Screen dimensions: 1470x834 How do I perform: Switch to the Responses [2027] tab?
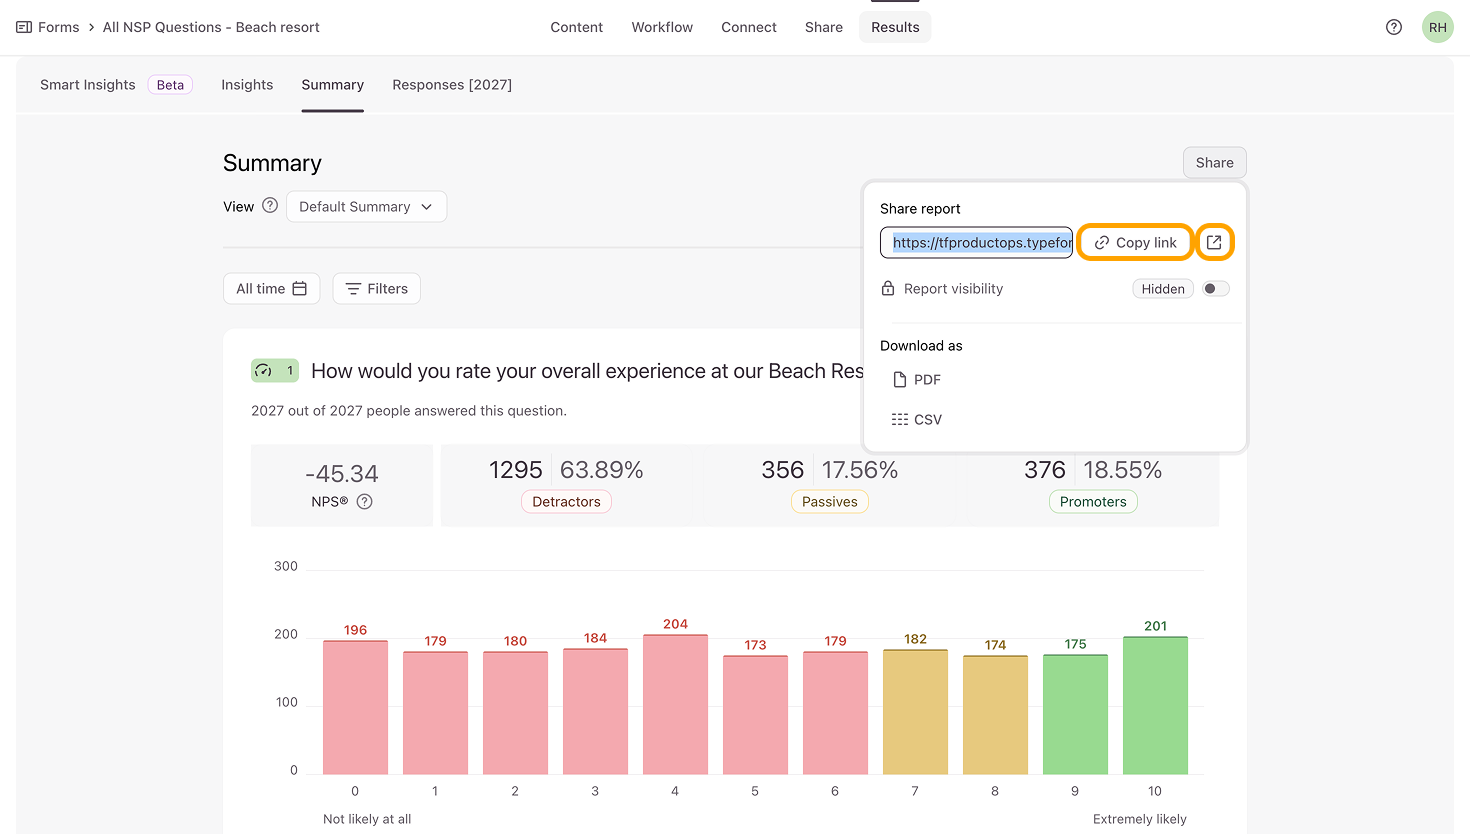point(451,85)
